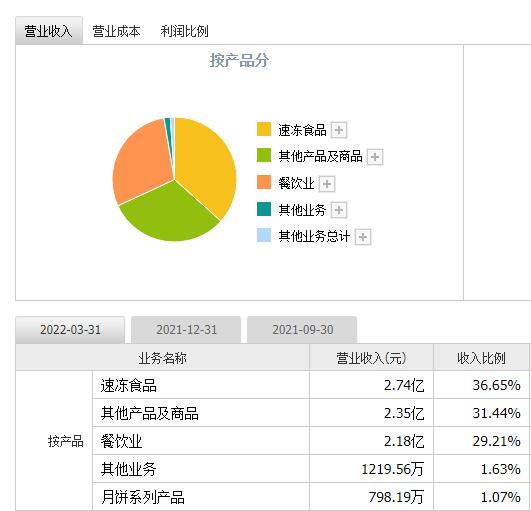Select the 月饼系列产品 table row name
This screenshot has height=511, width=531.
pyautogui.click(x=143, y=497)
